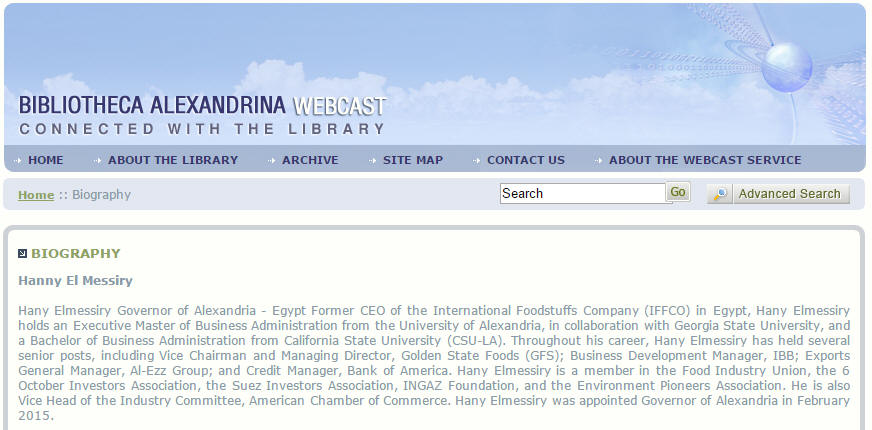Viewport: 872px width, 430px height.
Task: Click the arrow bullet before CONTACT US
Action: click(477, 160)
